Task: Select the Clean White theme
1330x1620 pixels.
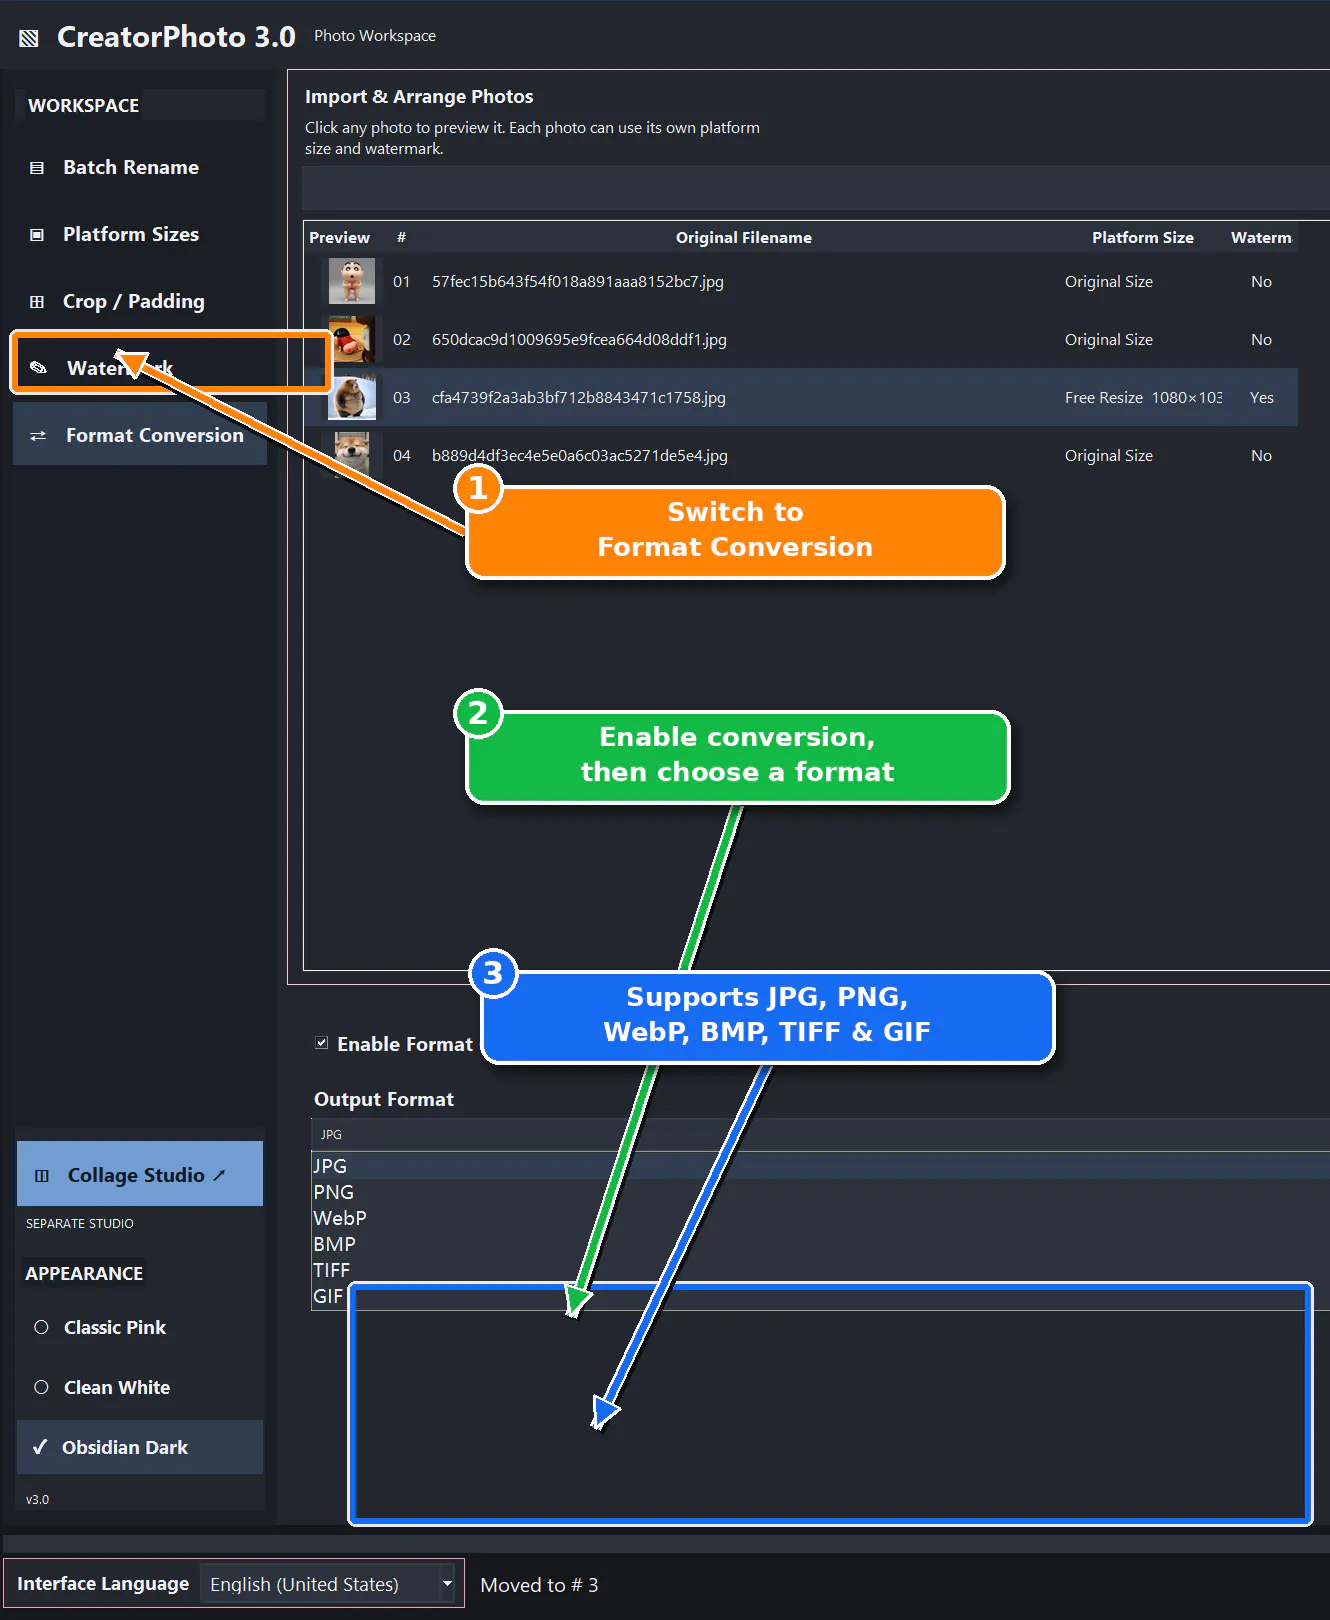Action: point(140,1387)
